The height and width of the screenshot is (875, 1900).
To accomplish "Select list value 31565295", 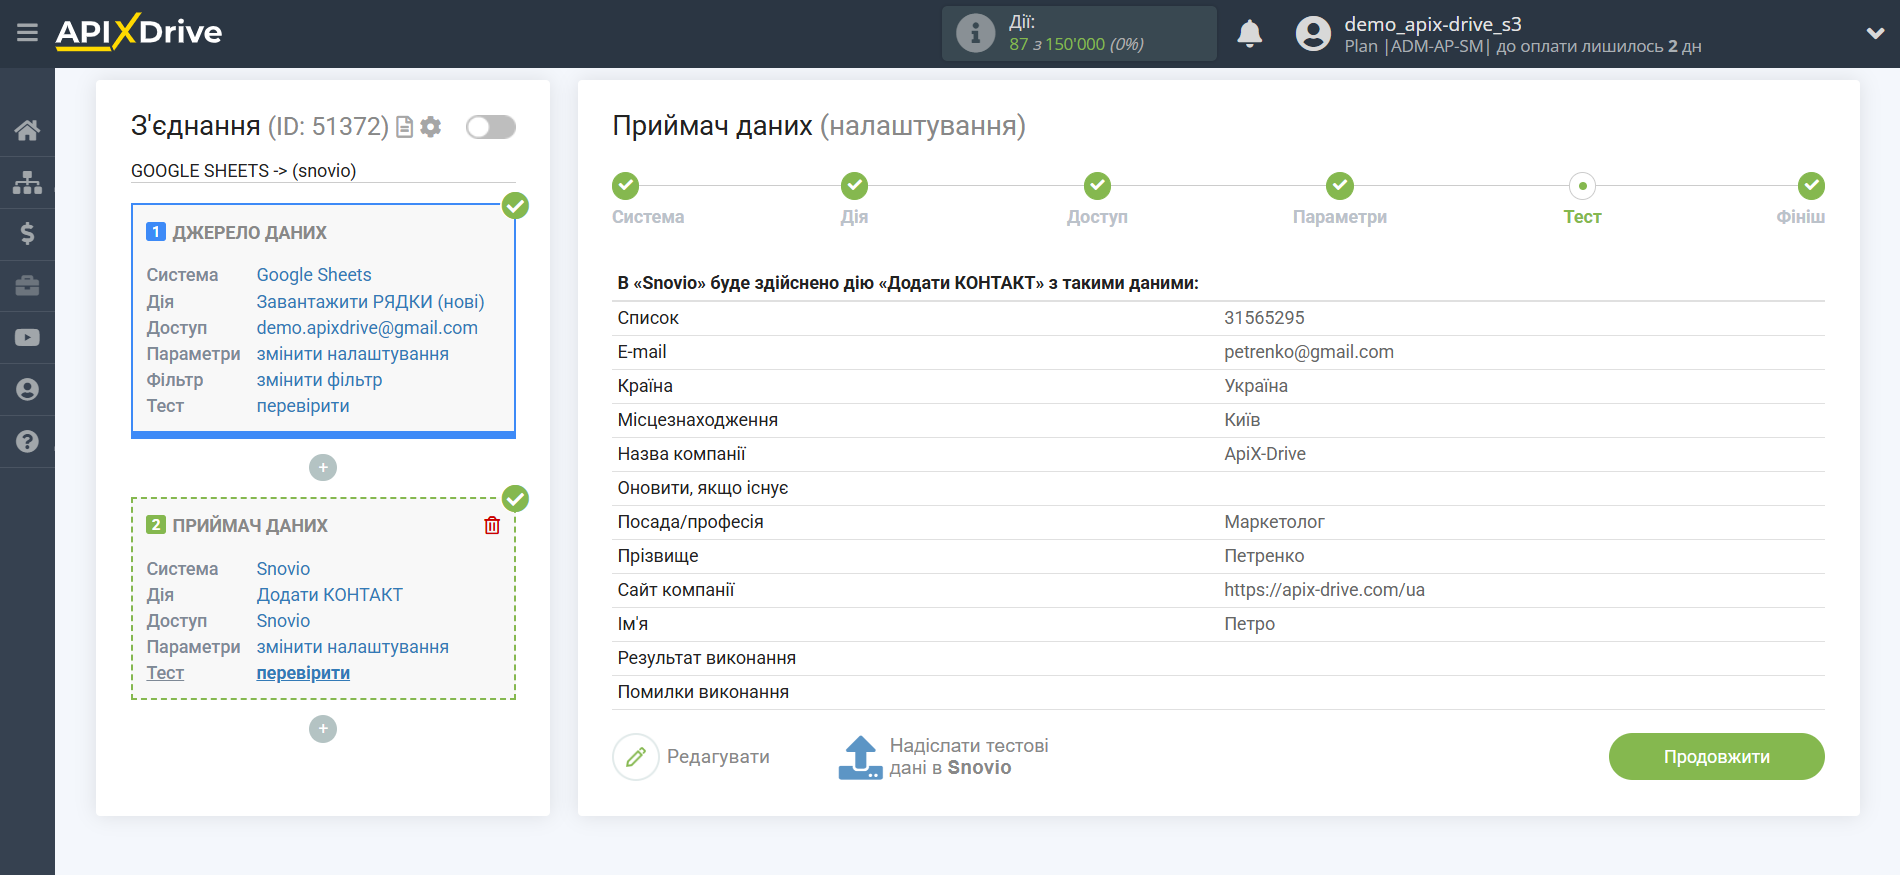I will click(x=1264, y=318).
